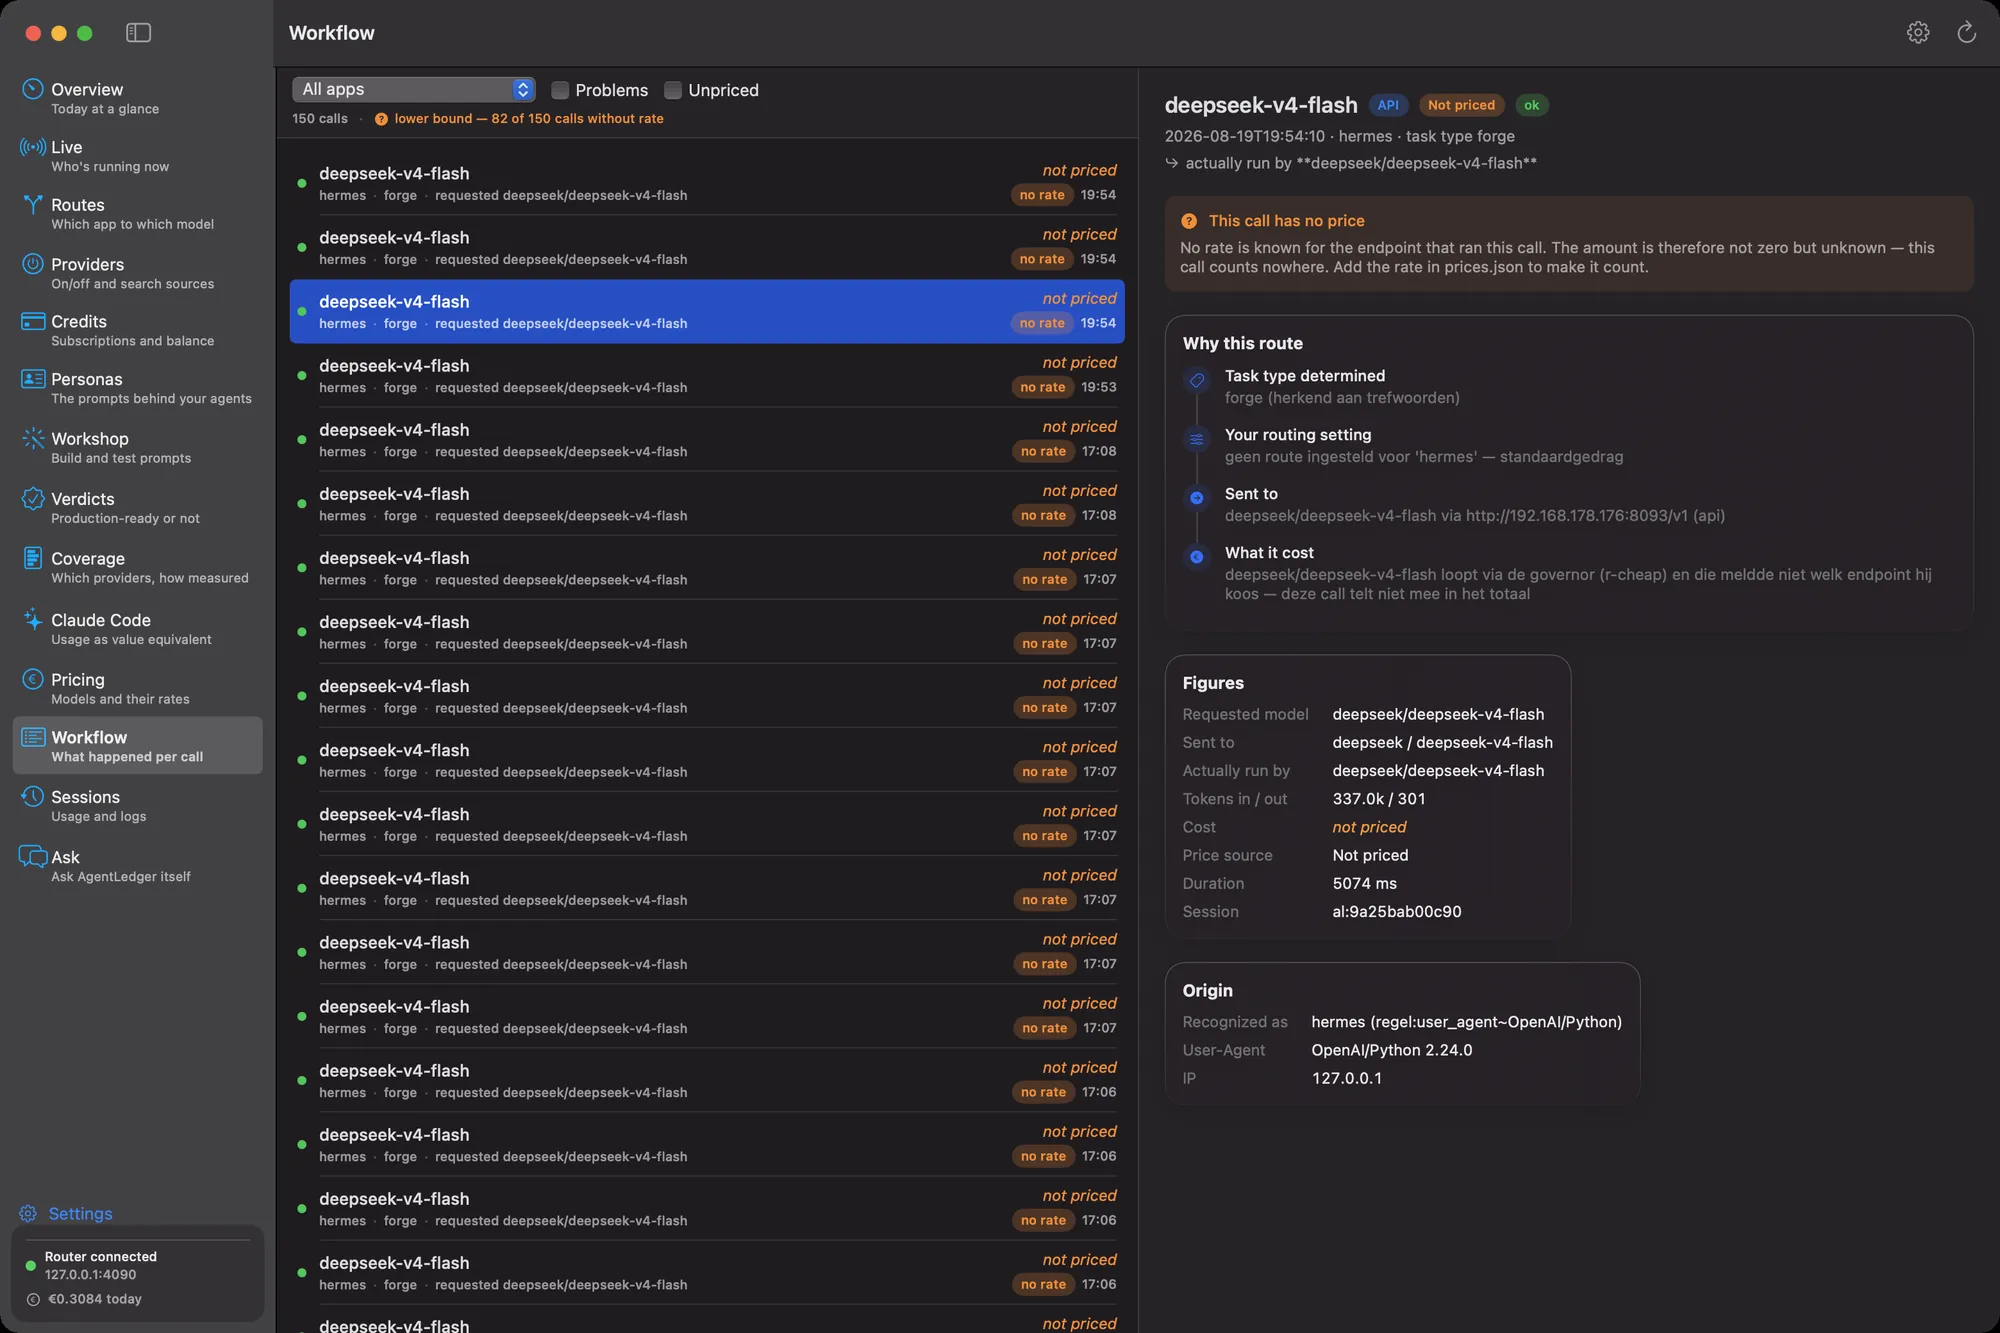Click the What it cost step icon
The height and width of the screenshot is (1333, 2000).
click(1196, 557)
